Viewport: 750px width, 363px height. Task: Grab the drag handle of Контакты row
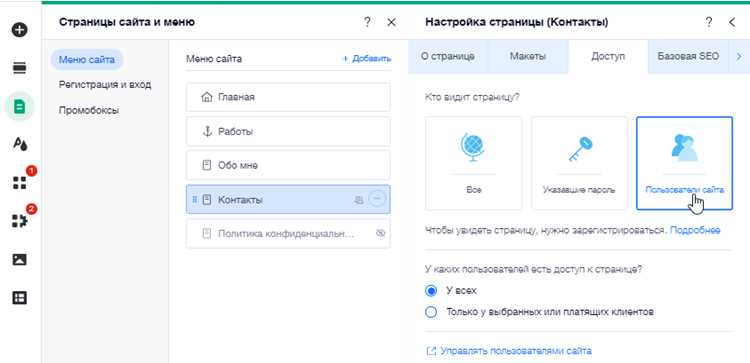tap(194, 199)
